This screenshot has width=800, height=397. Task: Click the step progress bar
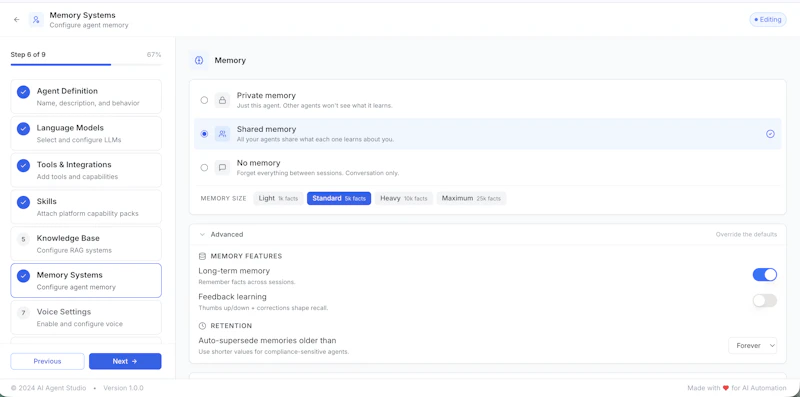click(86, 65)
